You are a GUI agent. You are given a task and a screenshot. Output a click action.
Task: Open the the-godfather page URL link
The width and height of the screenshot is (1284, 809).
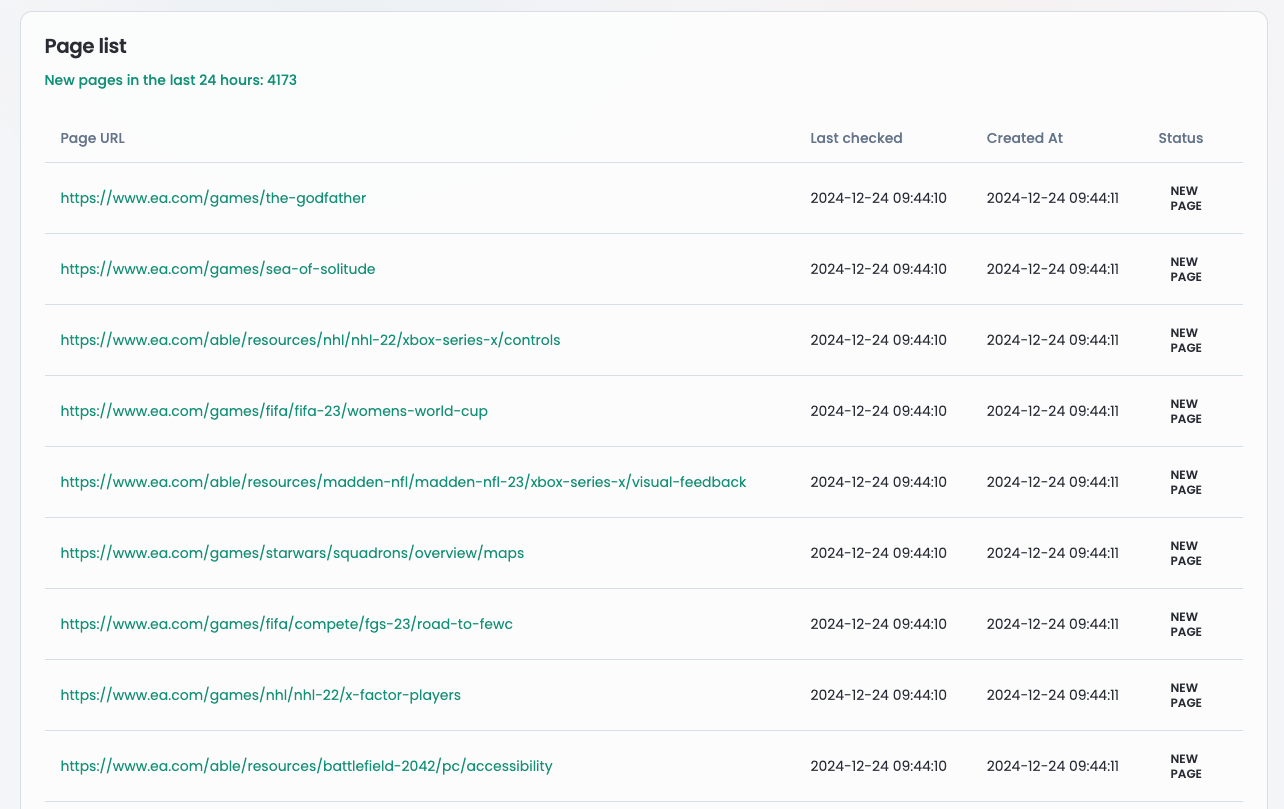213,198
